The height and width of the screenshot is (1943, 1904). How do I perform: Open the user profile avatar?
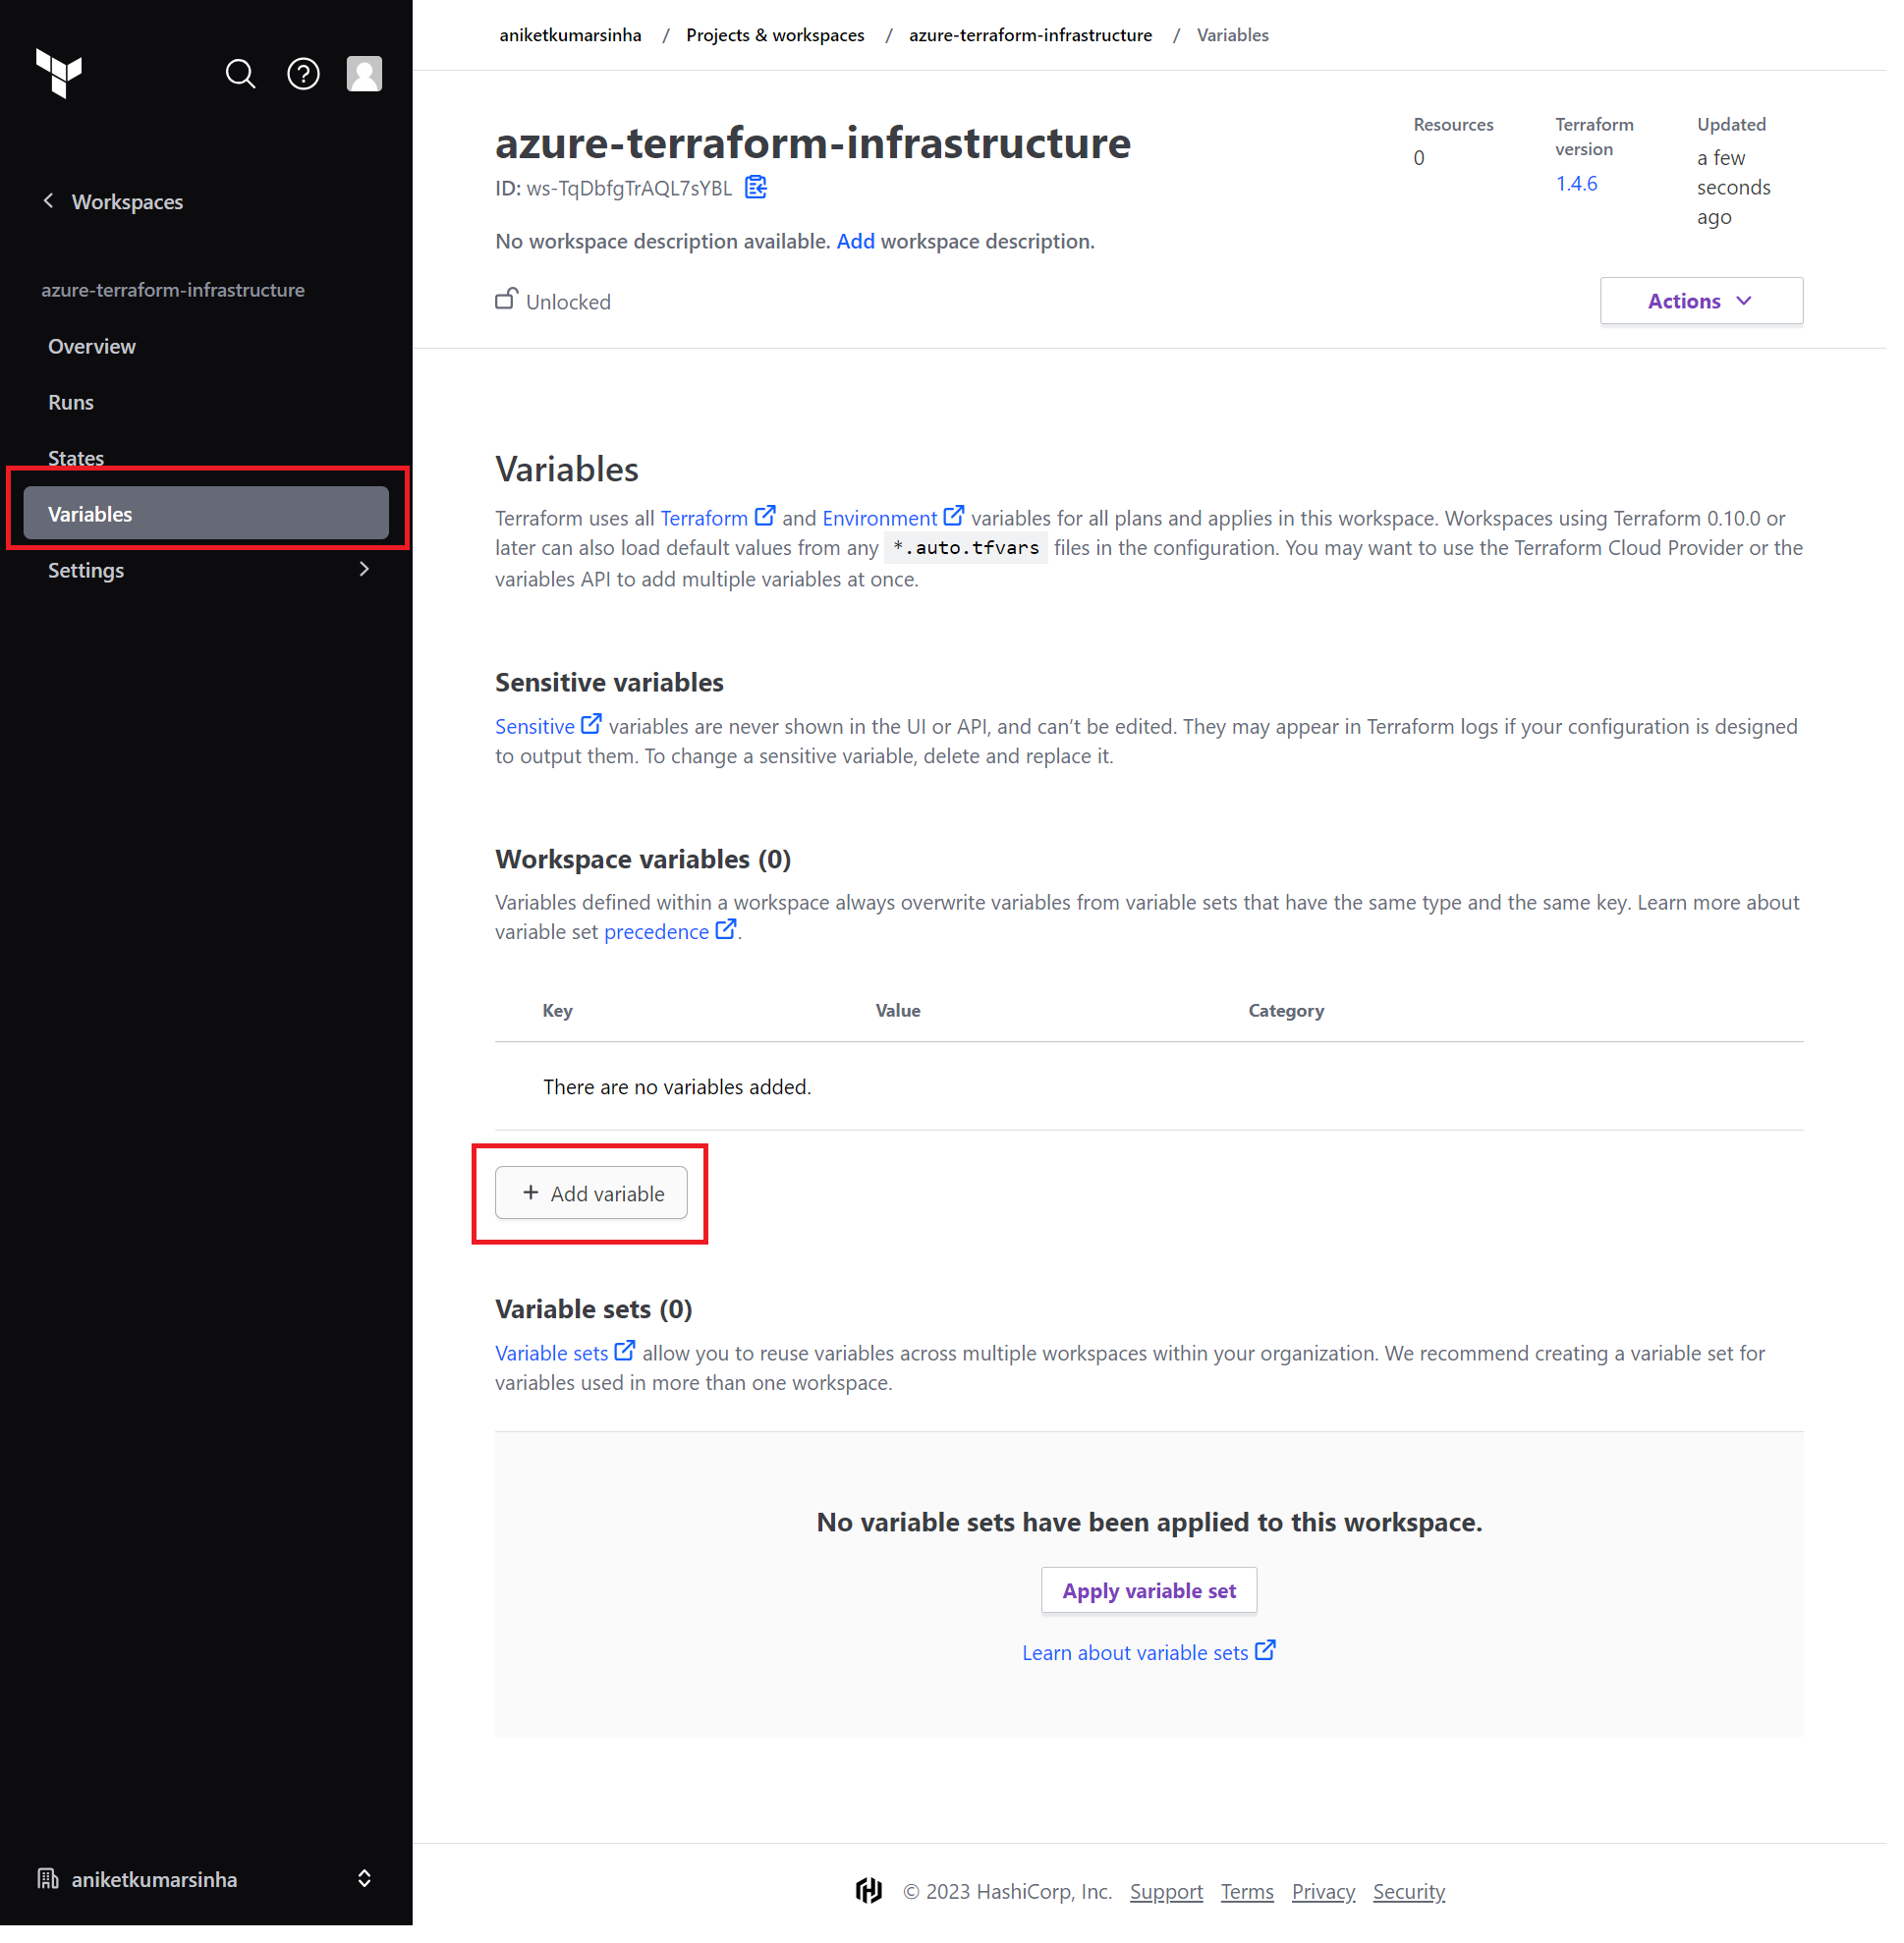point(365,74)
